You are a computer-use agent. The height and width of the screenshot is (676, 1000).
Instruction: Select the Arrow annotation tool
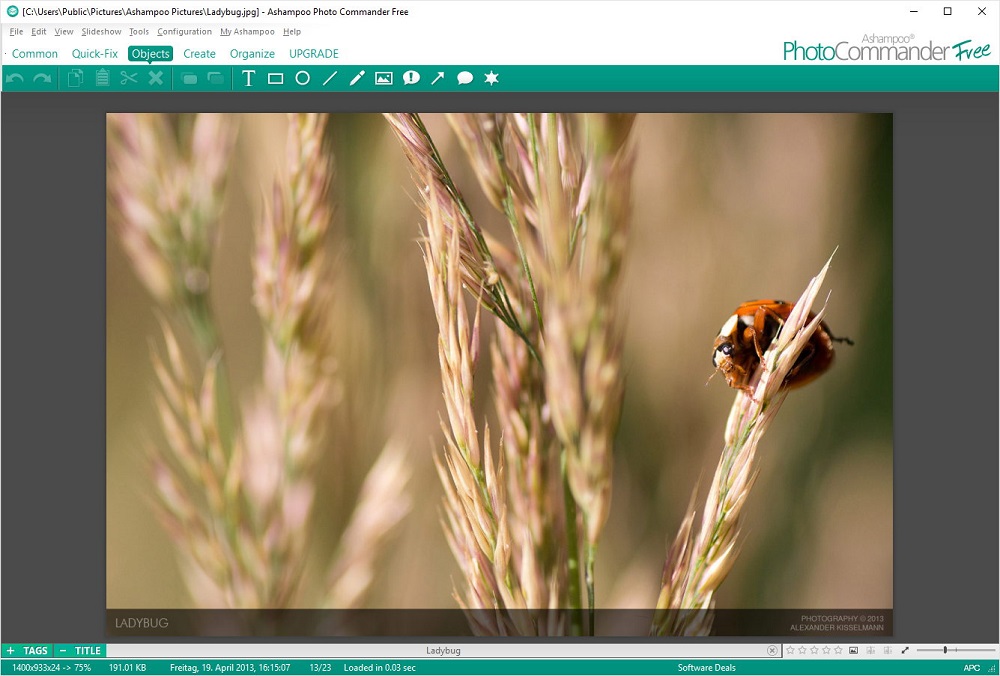(437, 78)
